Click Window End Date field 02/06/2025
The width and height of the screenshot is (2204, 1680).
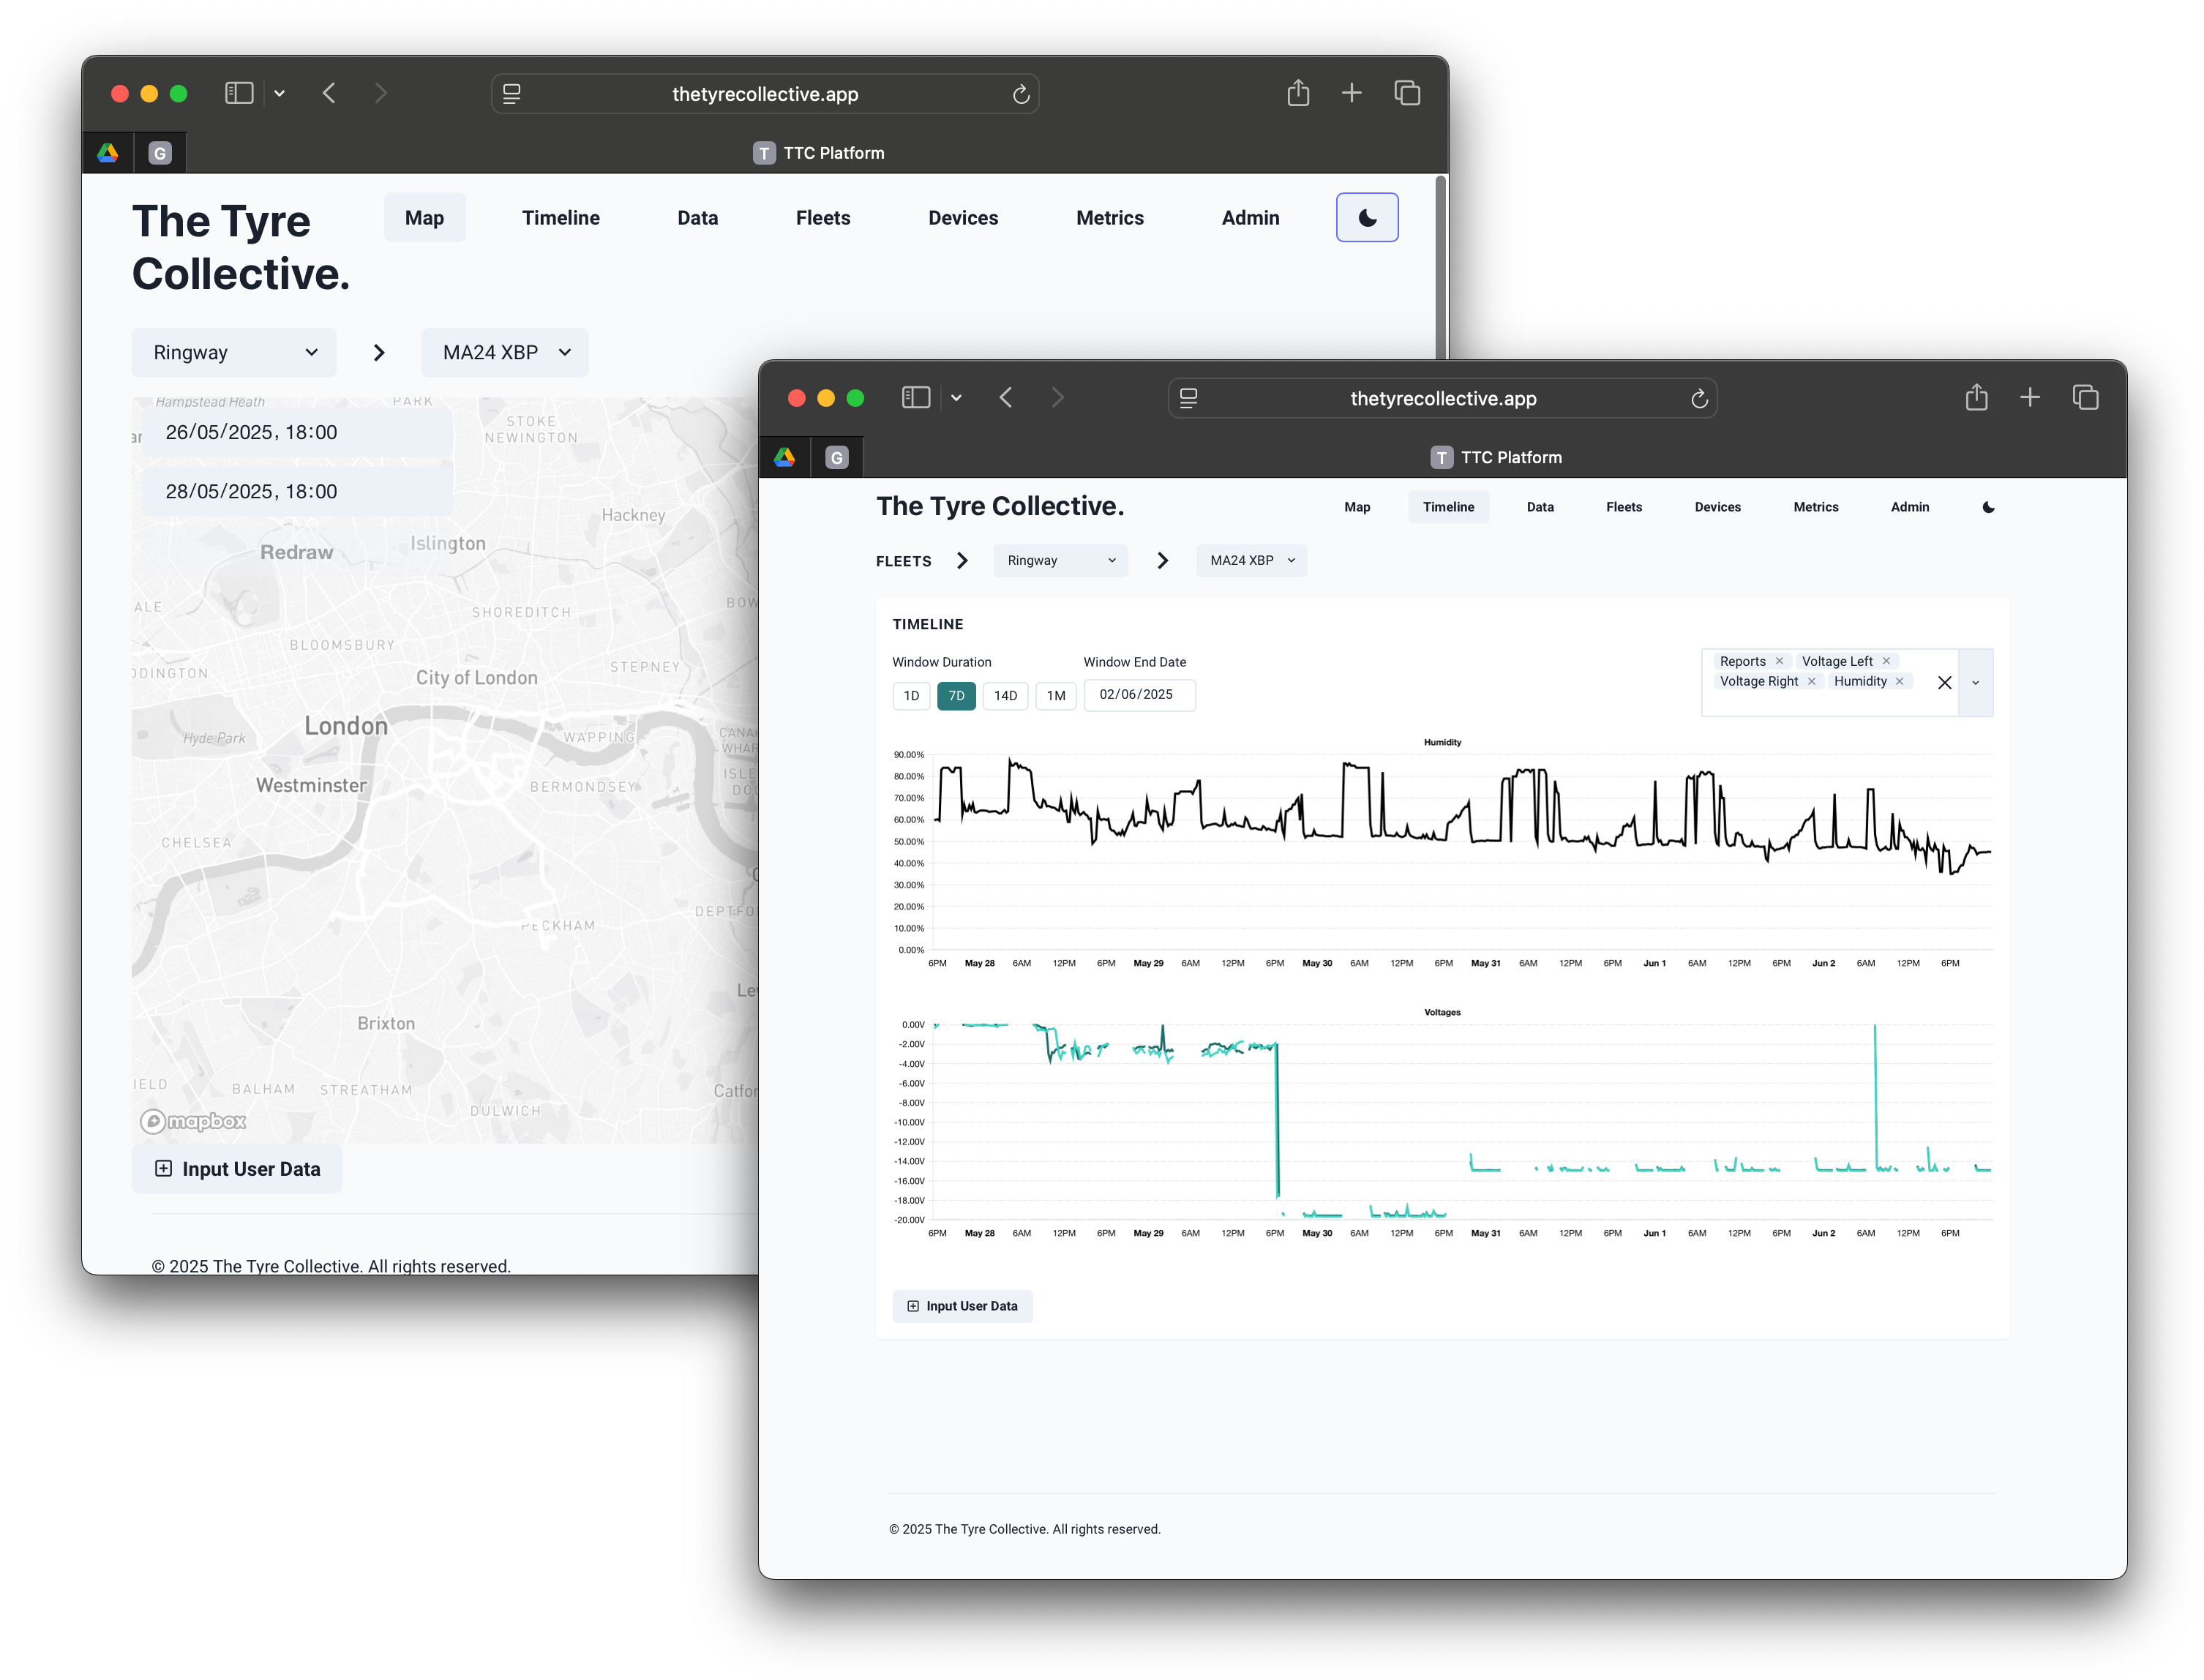(1139, 695)
